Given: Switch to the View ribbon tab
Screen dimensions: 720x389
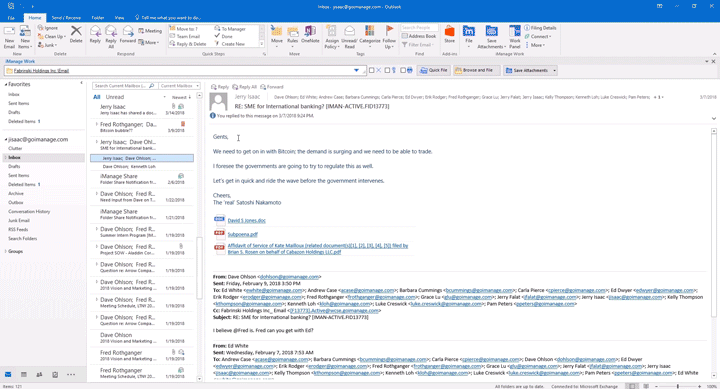Looking at the screenshot, I should point(119,17).
